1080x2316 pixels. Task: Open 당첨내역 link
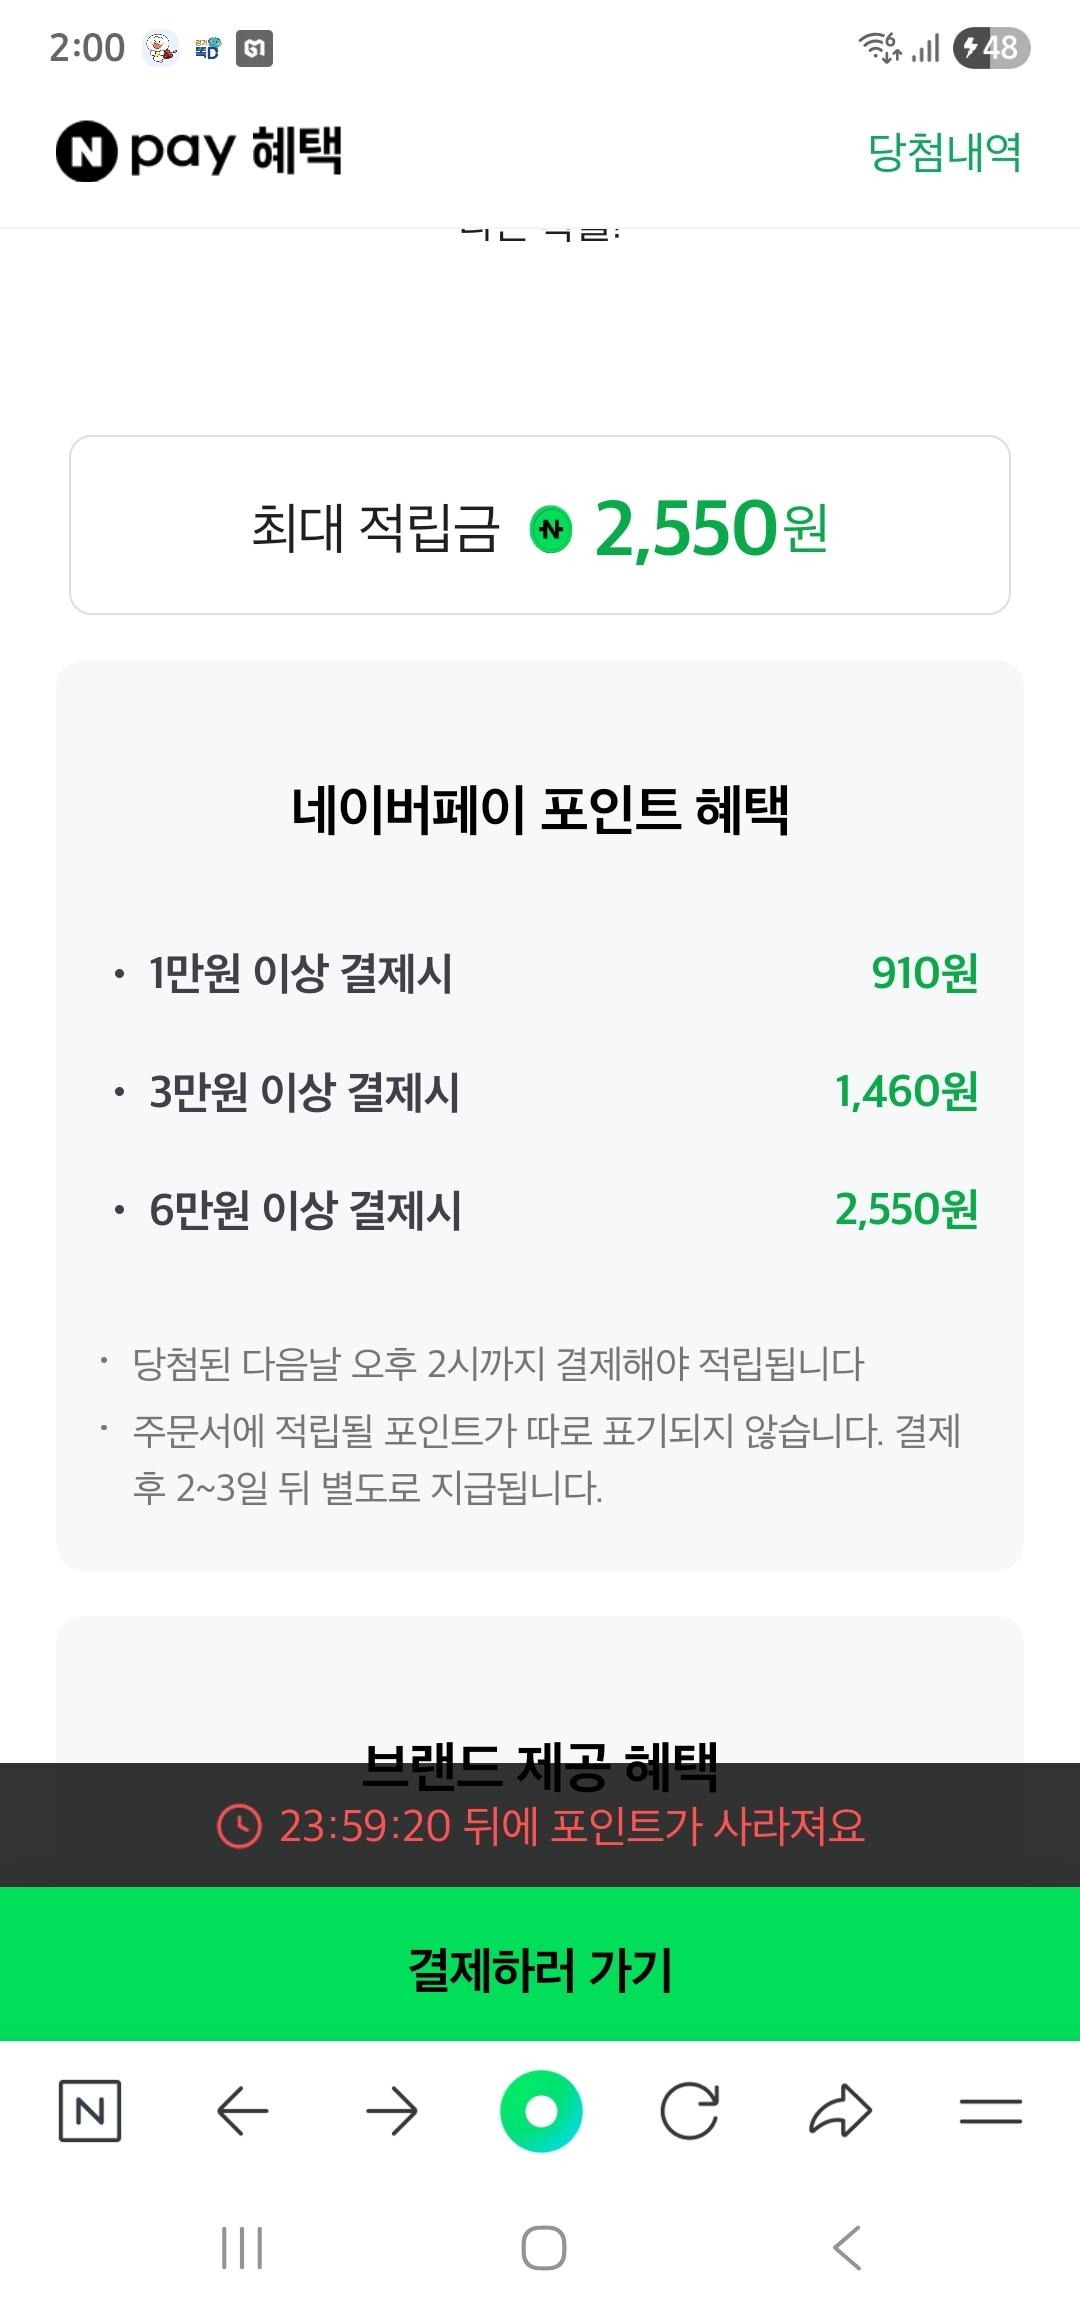pos(944,152)
